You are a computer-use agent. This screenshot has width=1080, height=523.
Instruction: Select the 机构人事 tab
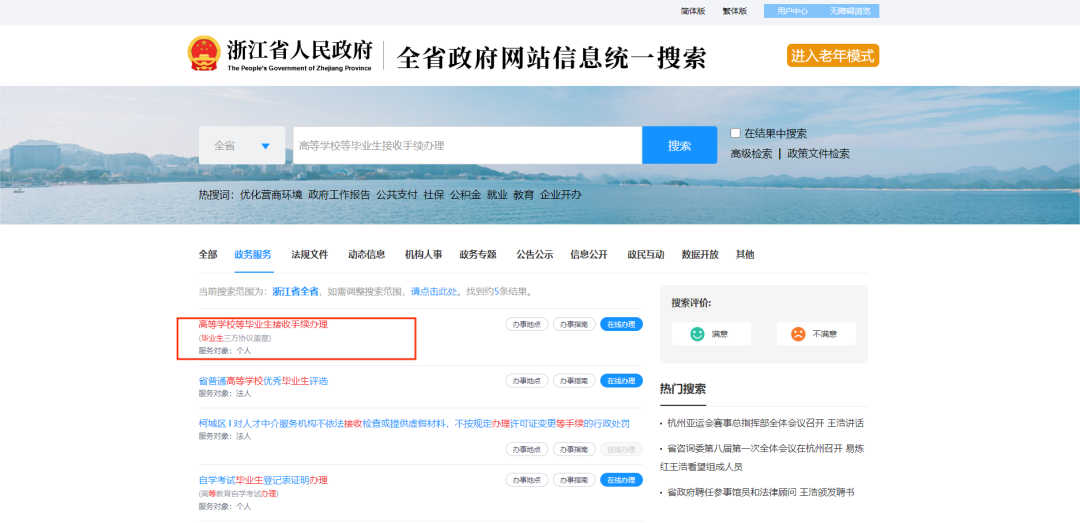[424, 254]
